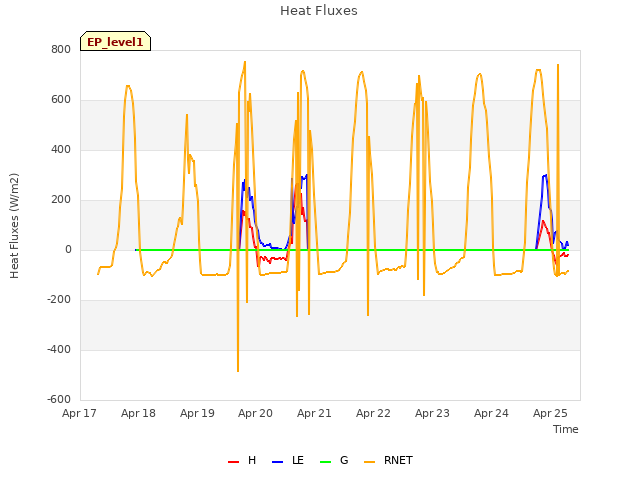Click the 0 y-axis tick label
Viewport: 640px width, 480px height.
click(68, 249)
